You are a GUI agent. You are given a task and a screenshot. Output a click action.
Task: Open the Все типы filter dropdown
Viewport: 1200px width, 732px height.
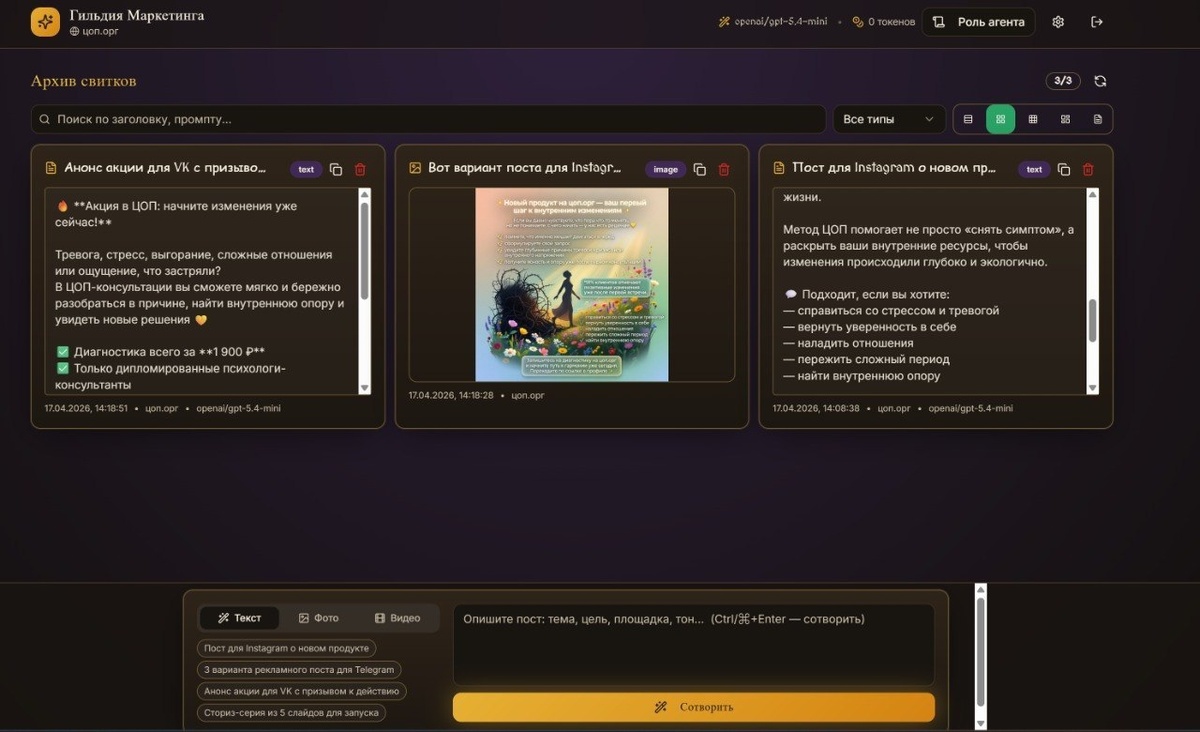pyautogui.click(x=890, y=119)
